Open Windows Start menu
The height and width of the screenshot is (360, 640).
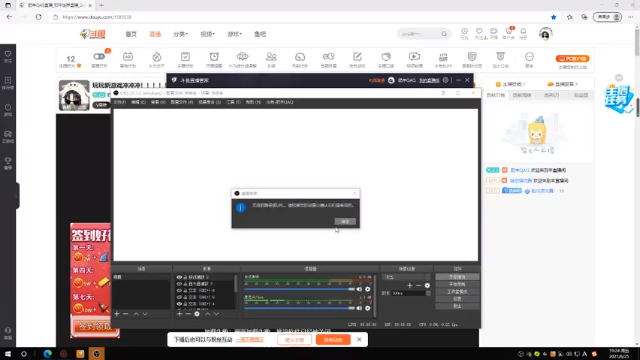pyautogui.click(x=8, y=354)
